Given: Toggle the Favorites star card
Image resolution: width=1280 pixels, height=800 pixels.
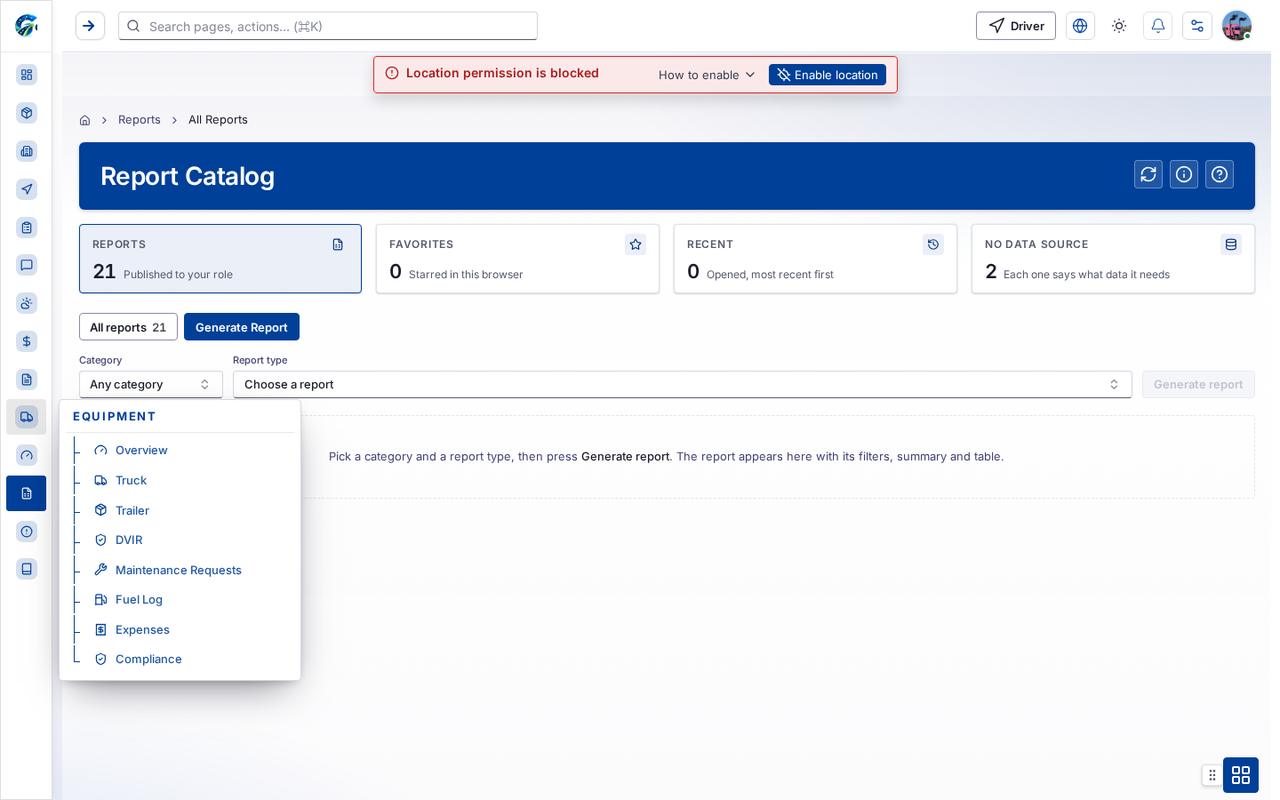Looking at the screenshot, I should pyautogui.click(x=517, y=259).
